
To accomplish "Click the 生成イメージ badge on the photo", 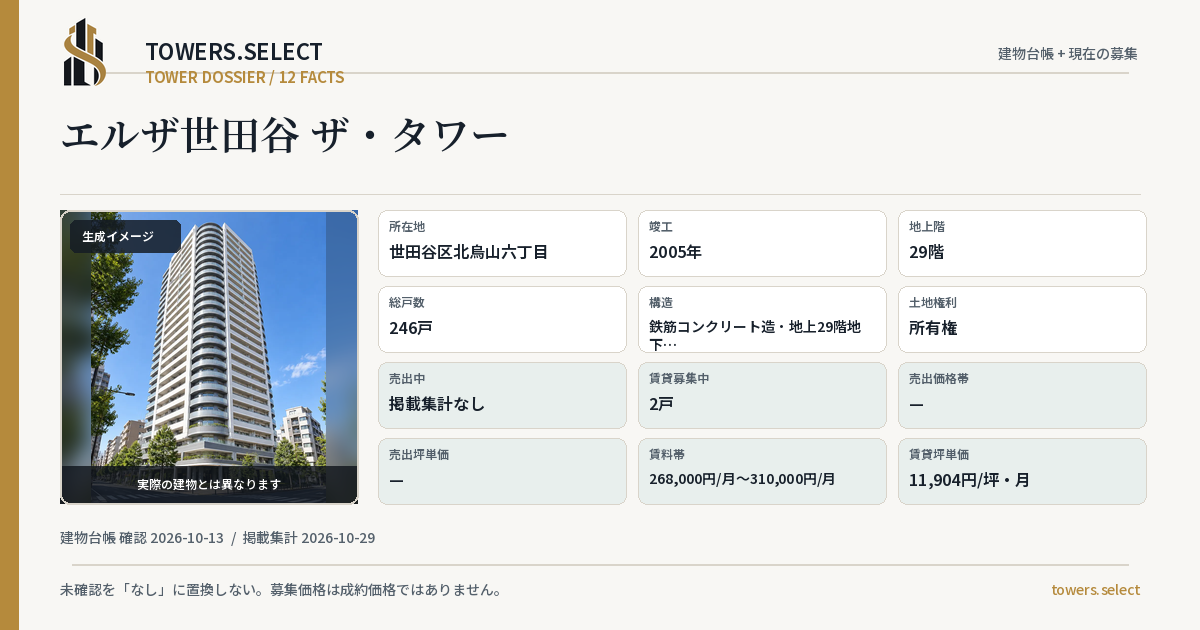I will click(x=125, y=237).
